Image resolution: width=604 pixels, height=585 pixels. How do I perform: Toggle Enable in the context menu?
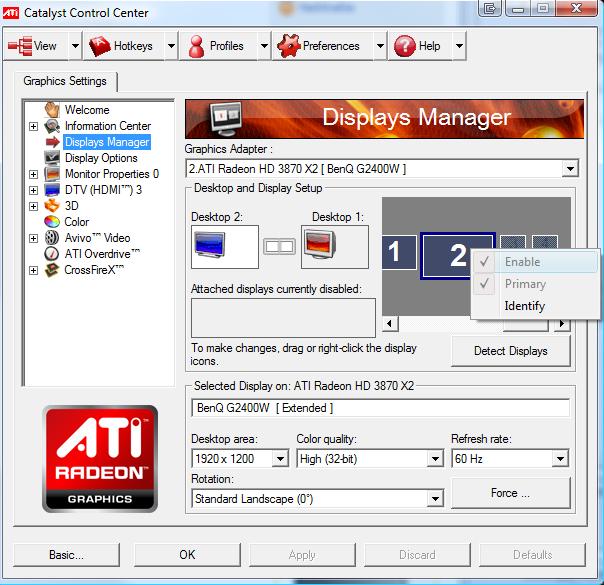(x=535, y=262)
